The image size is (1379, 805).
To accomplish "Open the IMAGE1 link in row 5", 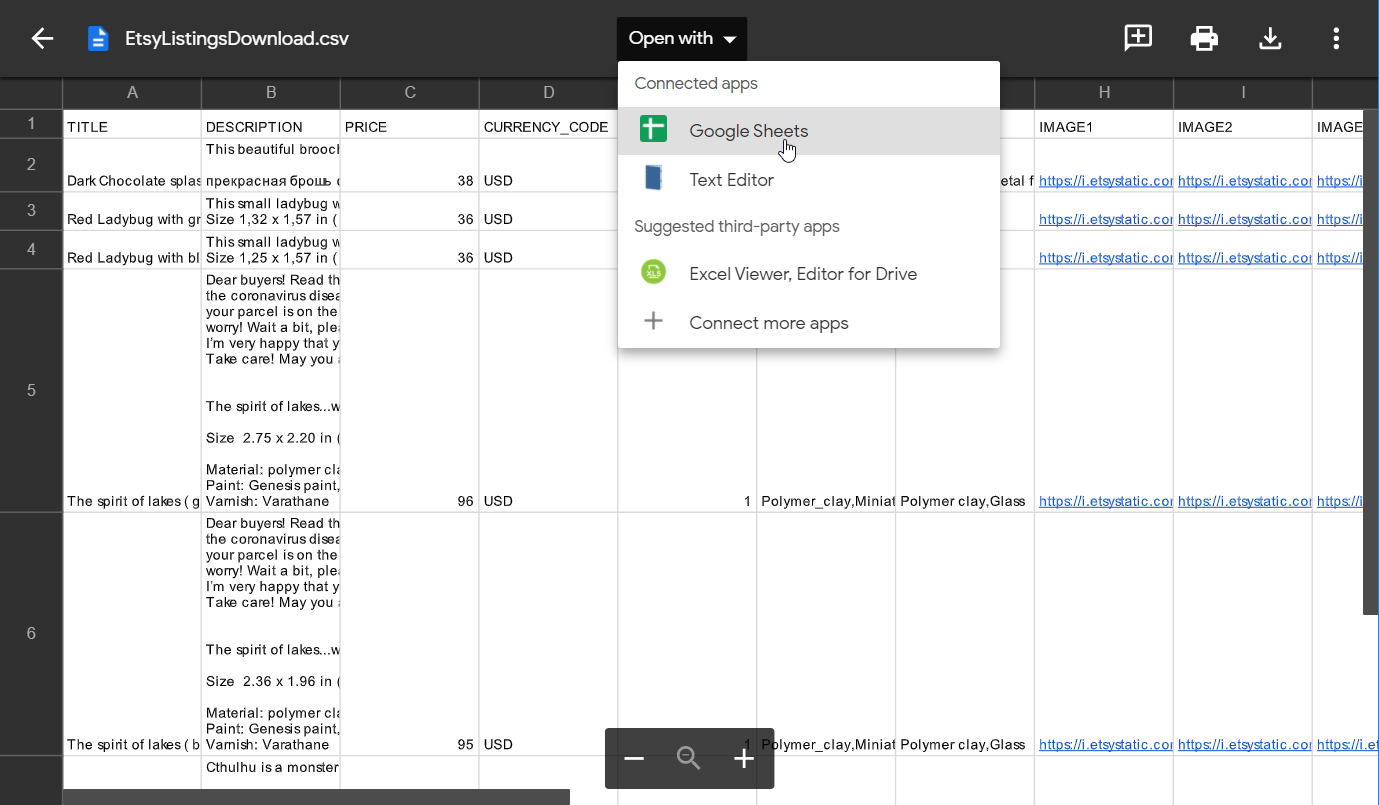I will pos(1106,501).
